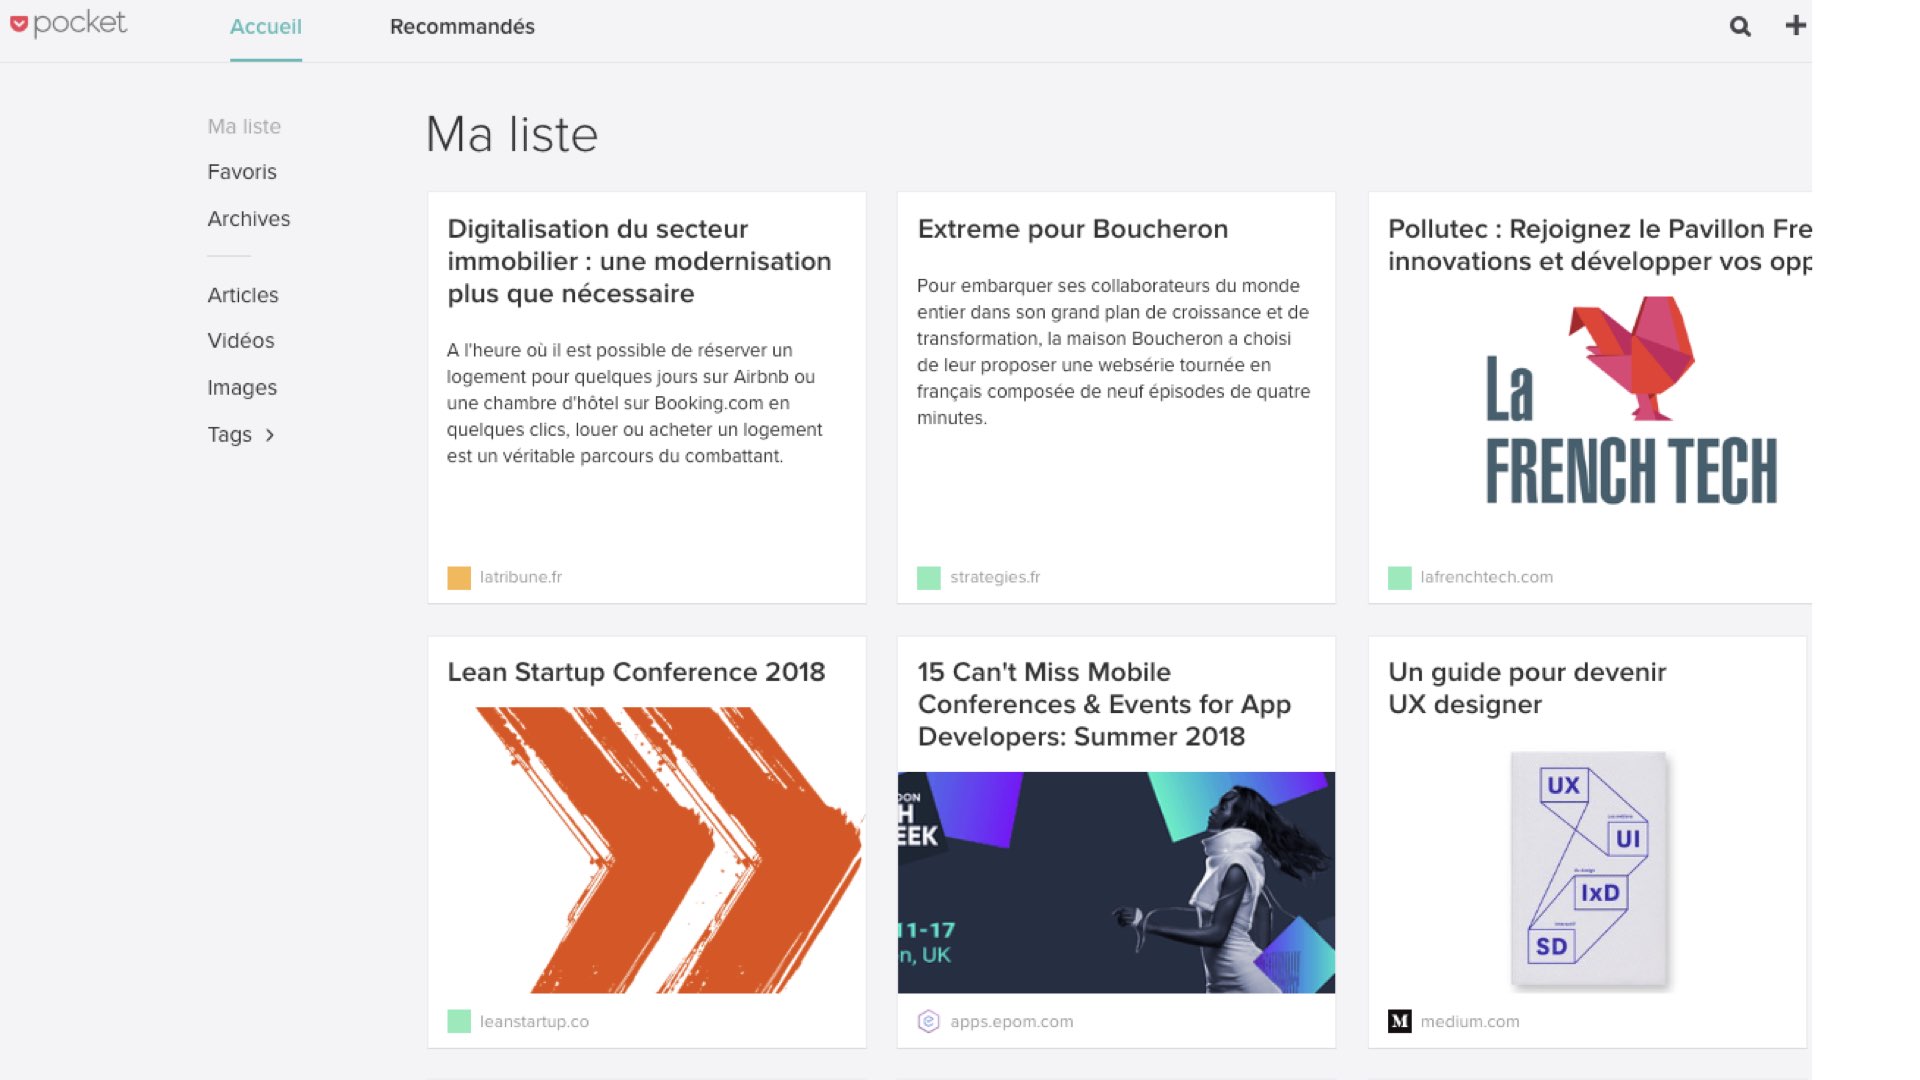Click the apps.epom.com favicon icon
The image size is (1920, 1080).
tap(929, 1021)
